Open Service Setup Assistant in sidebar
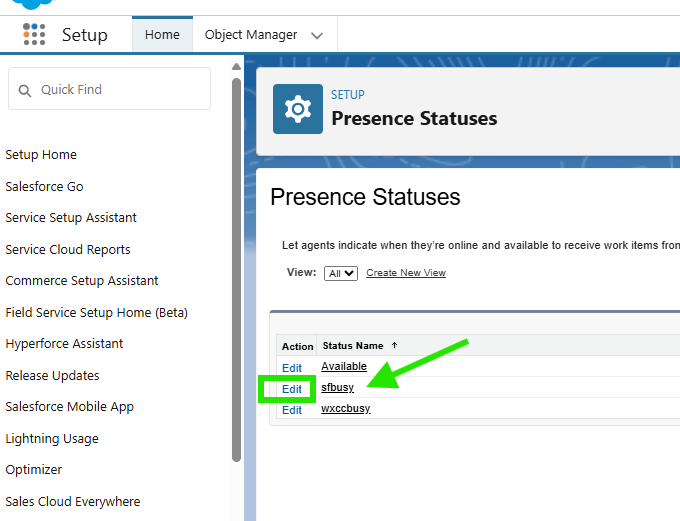680x521 pixels. pos(71,217)
